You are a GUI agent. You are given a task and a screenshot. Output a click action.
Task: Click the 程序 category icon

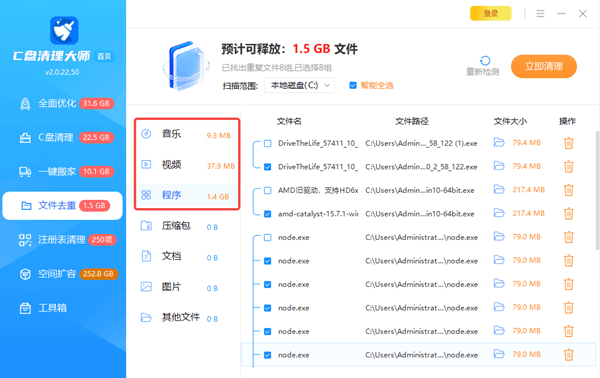tap(146, 195)
